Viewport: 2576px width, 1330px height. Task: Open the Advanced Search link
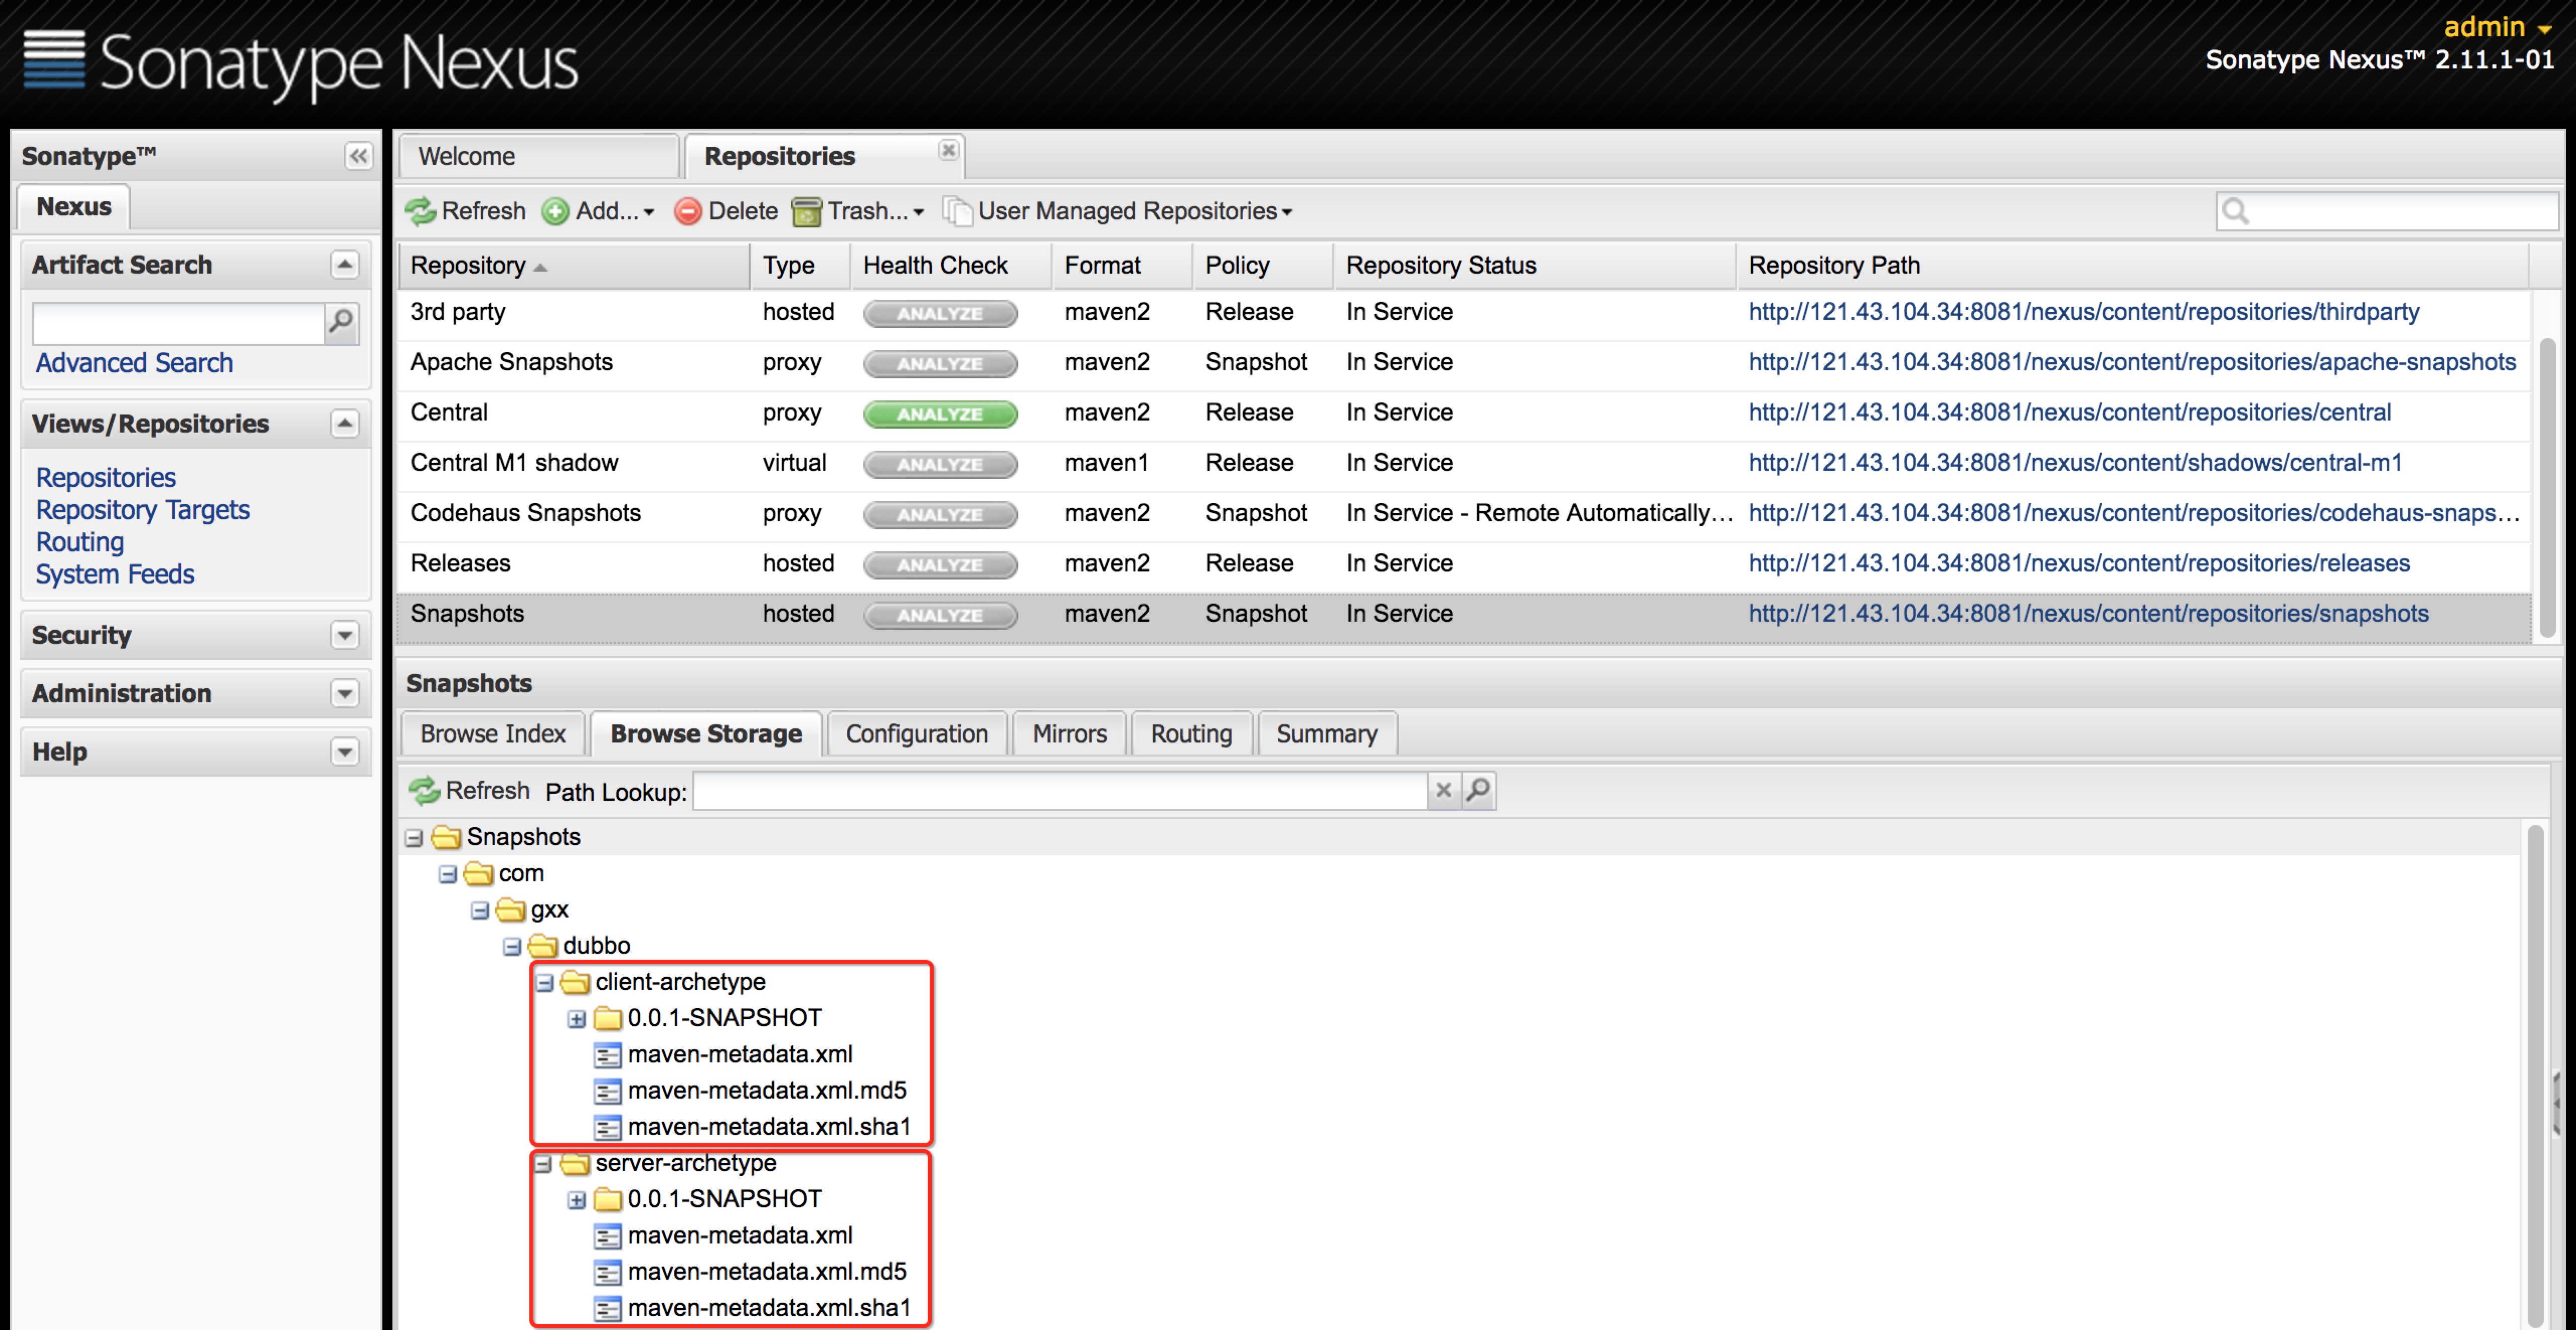[134, 363]
